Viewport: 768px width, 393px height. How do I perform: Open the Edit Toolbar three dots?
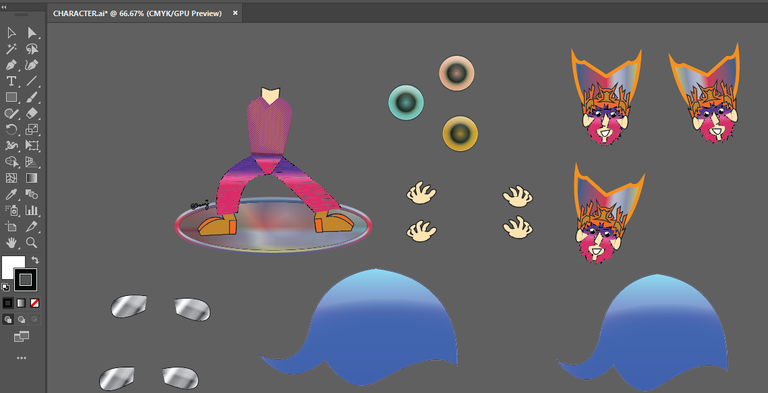[x=21, y=358]
